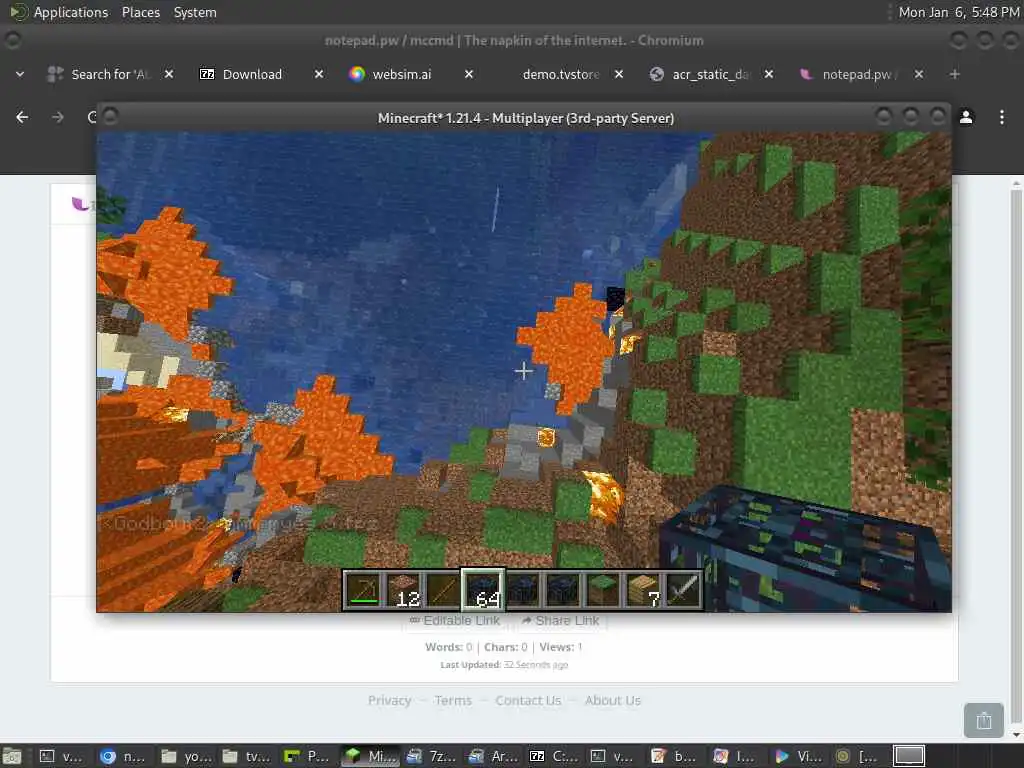
Task: Open the "[..." taskbar item
Action: (858, 756)
